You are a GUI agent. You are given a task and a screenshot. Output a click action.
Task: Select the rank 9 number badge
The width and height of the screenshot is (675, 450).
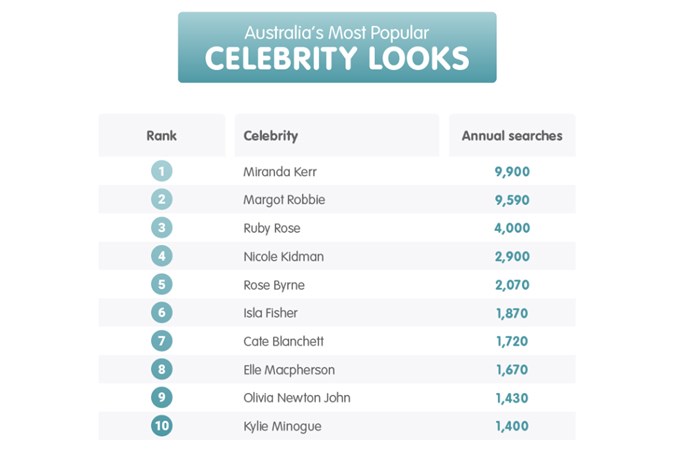point(161,397)
